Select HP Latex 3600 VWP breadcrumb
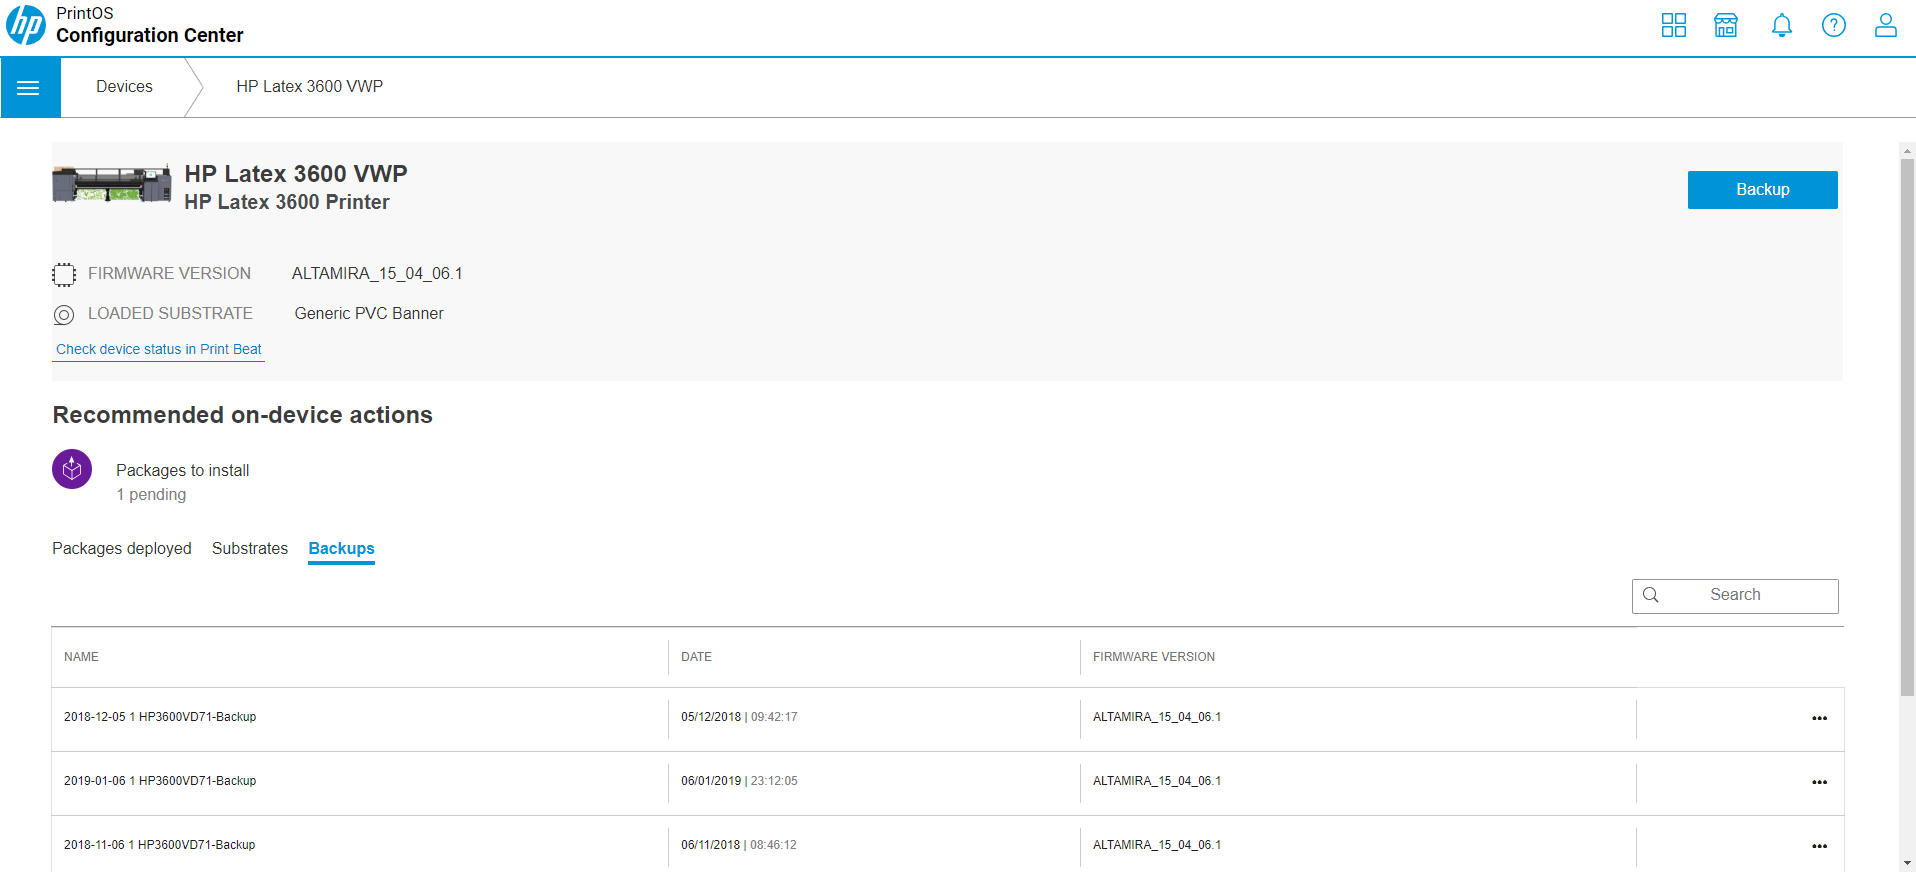 [x=309, y=87]
